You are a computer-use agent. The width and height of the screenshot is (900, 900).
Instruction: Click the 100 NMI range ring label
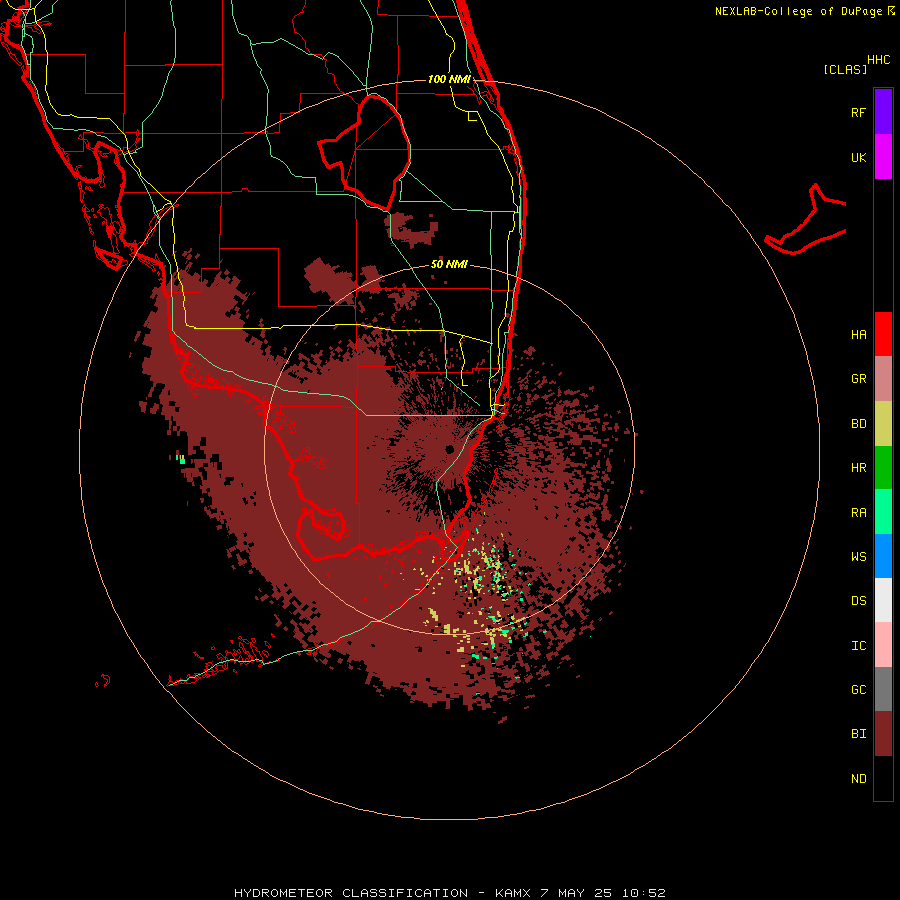(449, 79)
